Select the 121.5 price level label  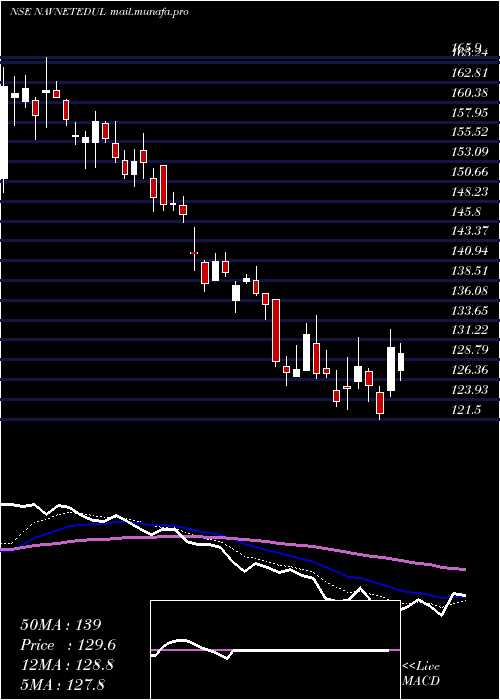[466, 409]
